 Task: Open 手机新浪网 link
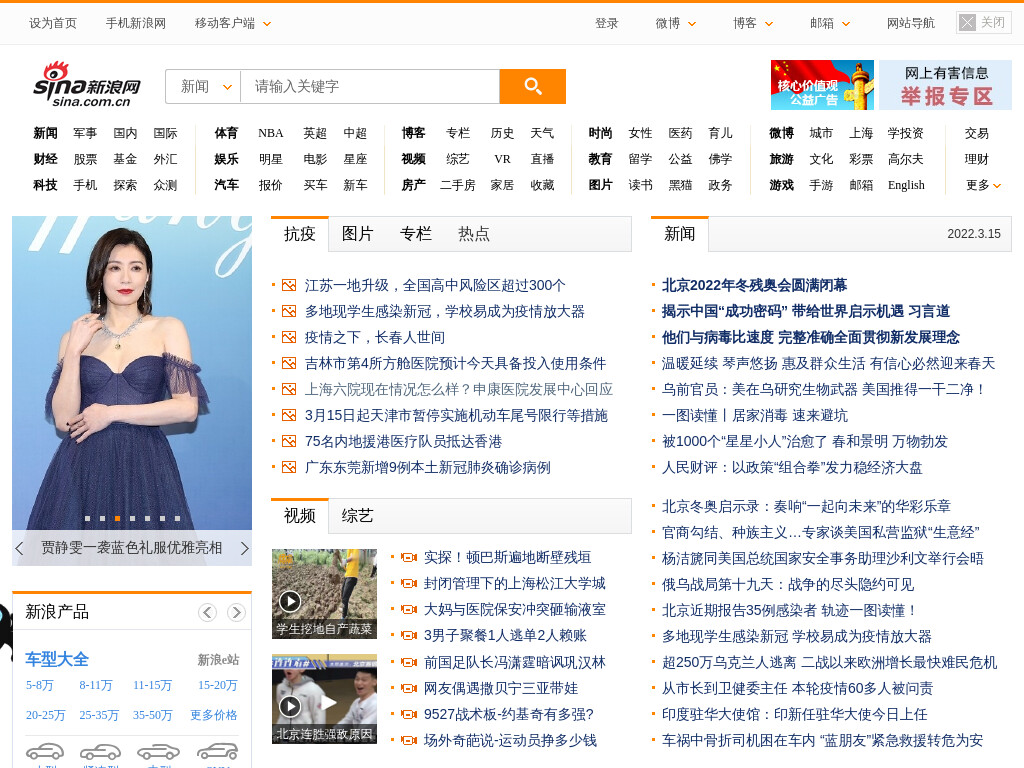pos(136,24)
